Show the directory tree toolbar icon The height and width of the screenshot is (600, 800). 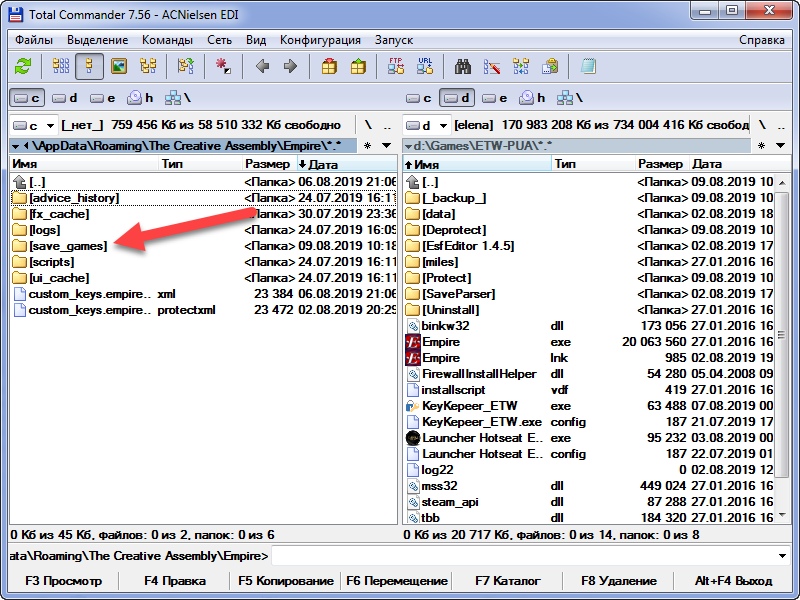148,66
